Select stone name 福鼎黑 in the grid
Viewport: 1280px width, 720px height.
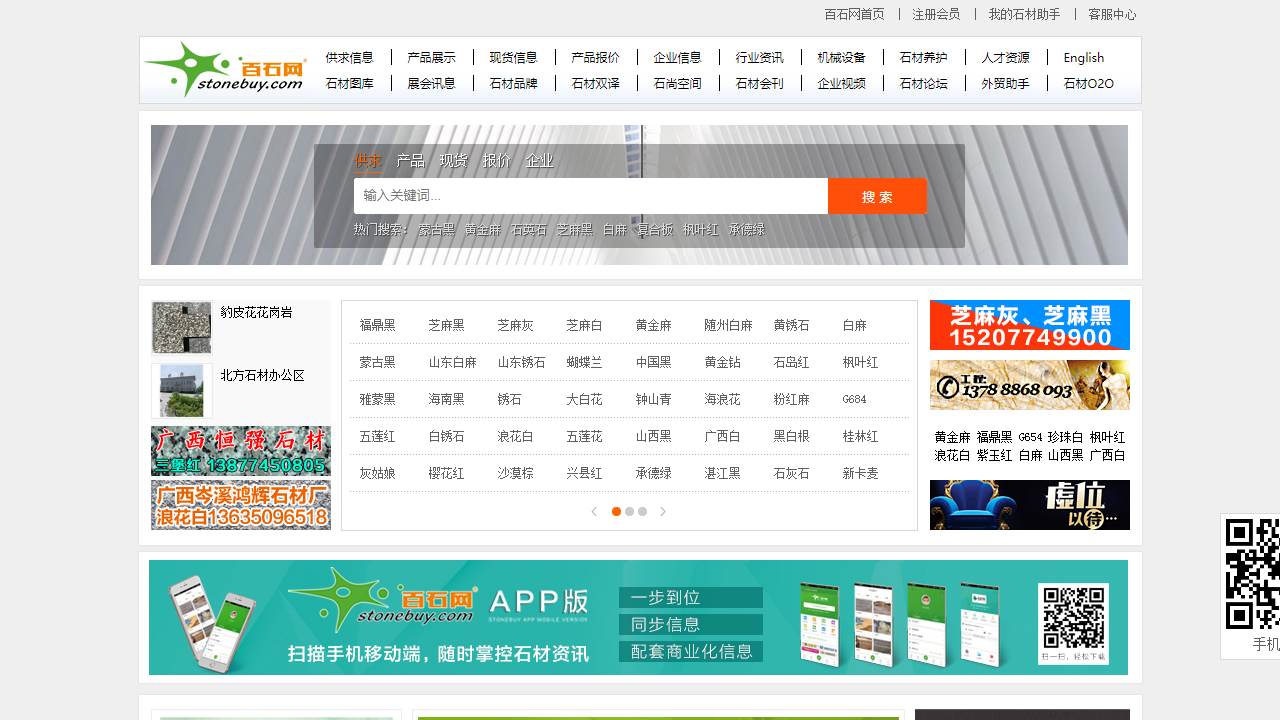tap(378, 325)
